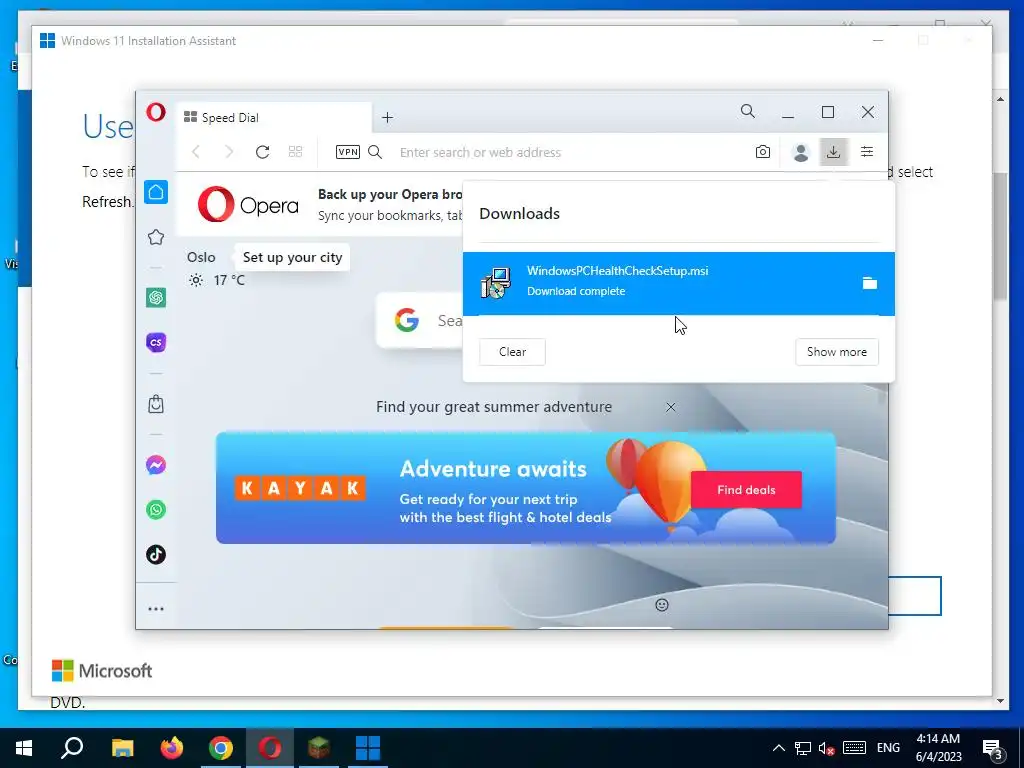Toggle the VPN badge
1024x768 pixels.
[x=347, y=152]
